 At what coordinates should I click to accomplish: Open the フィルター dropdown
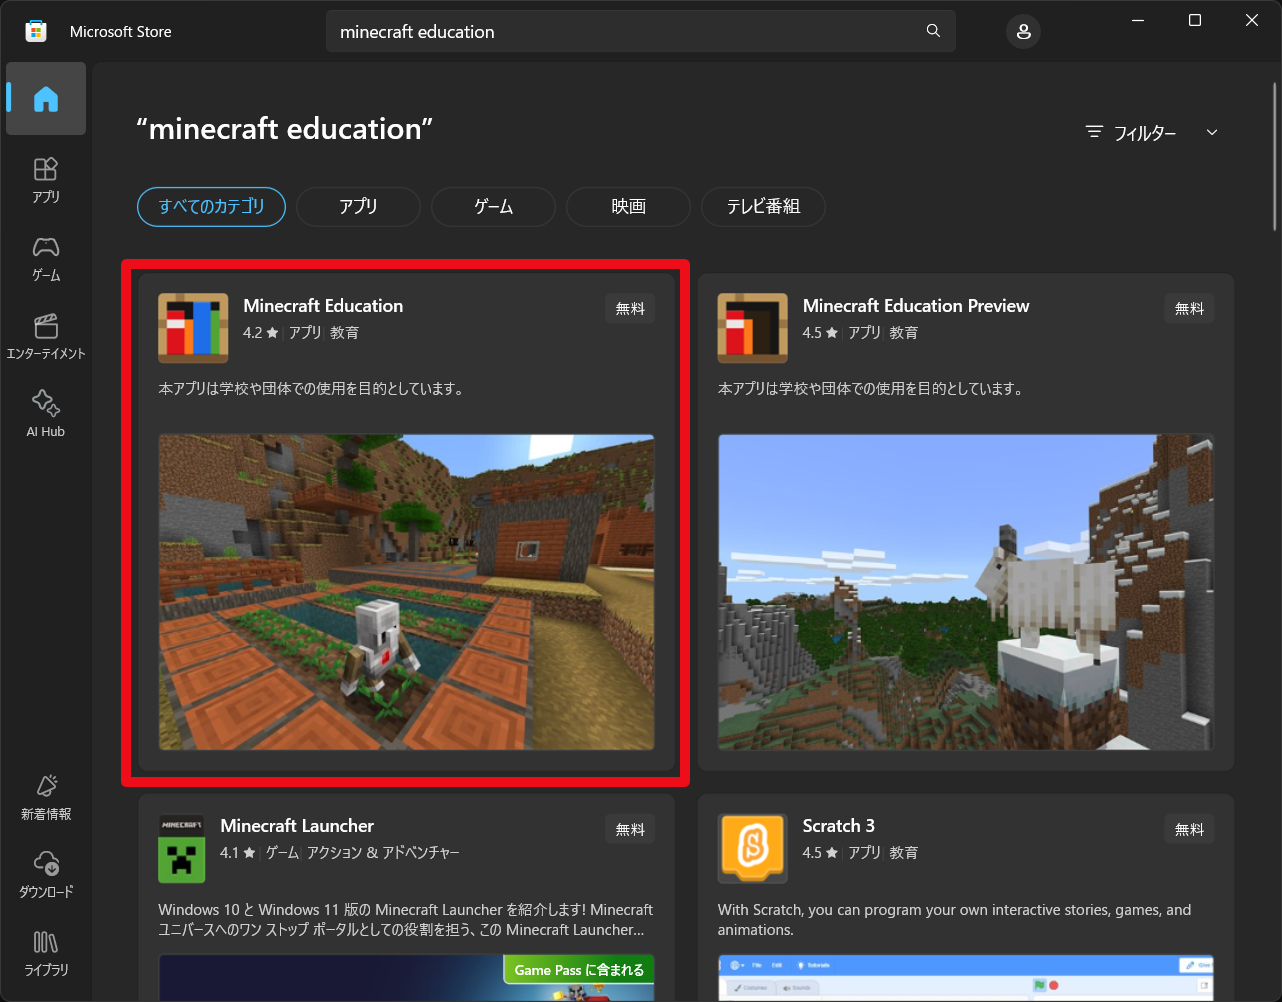tap(1152, 133)
